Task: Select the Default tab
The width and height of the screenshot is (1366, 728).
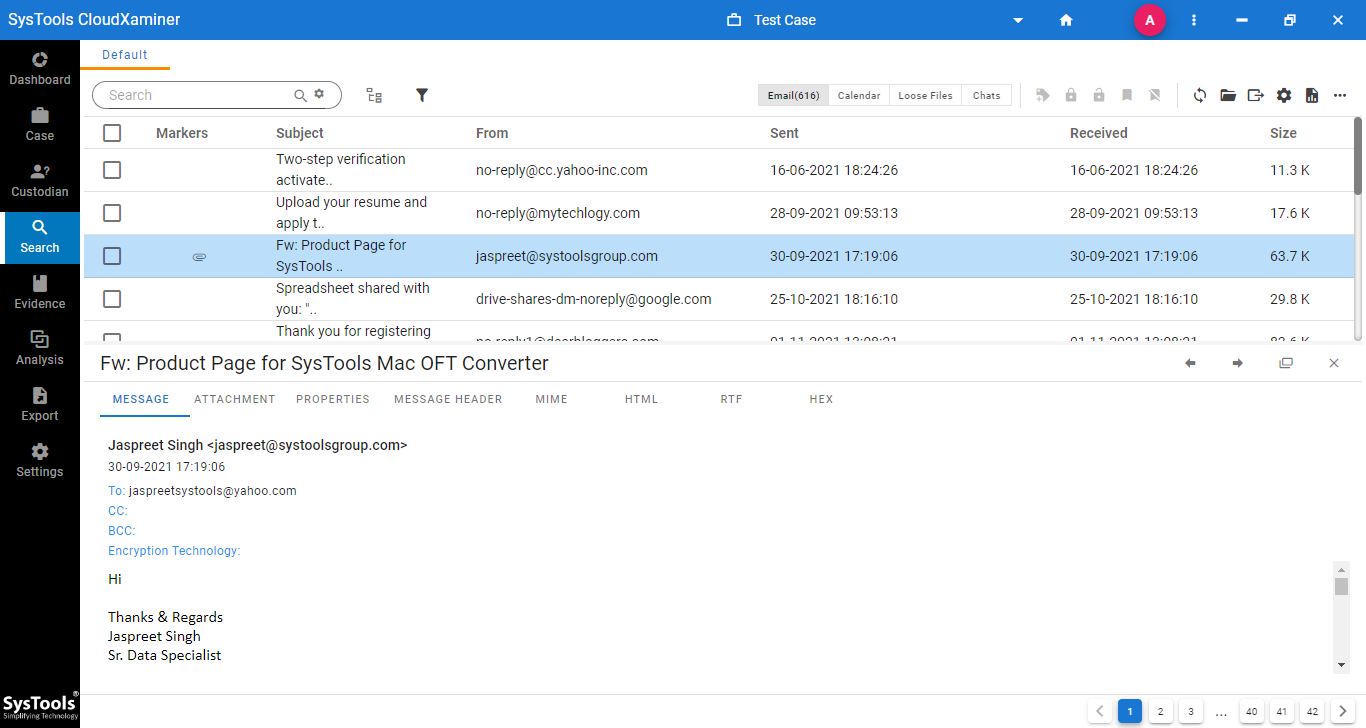Action: pos(125,55)
